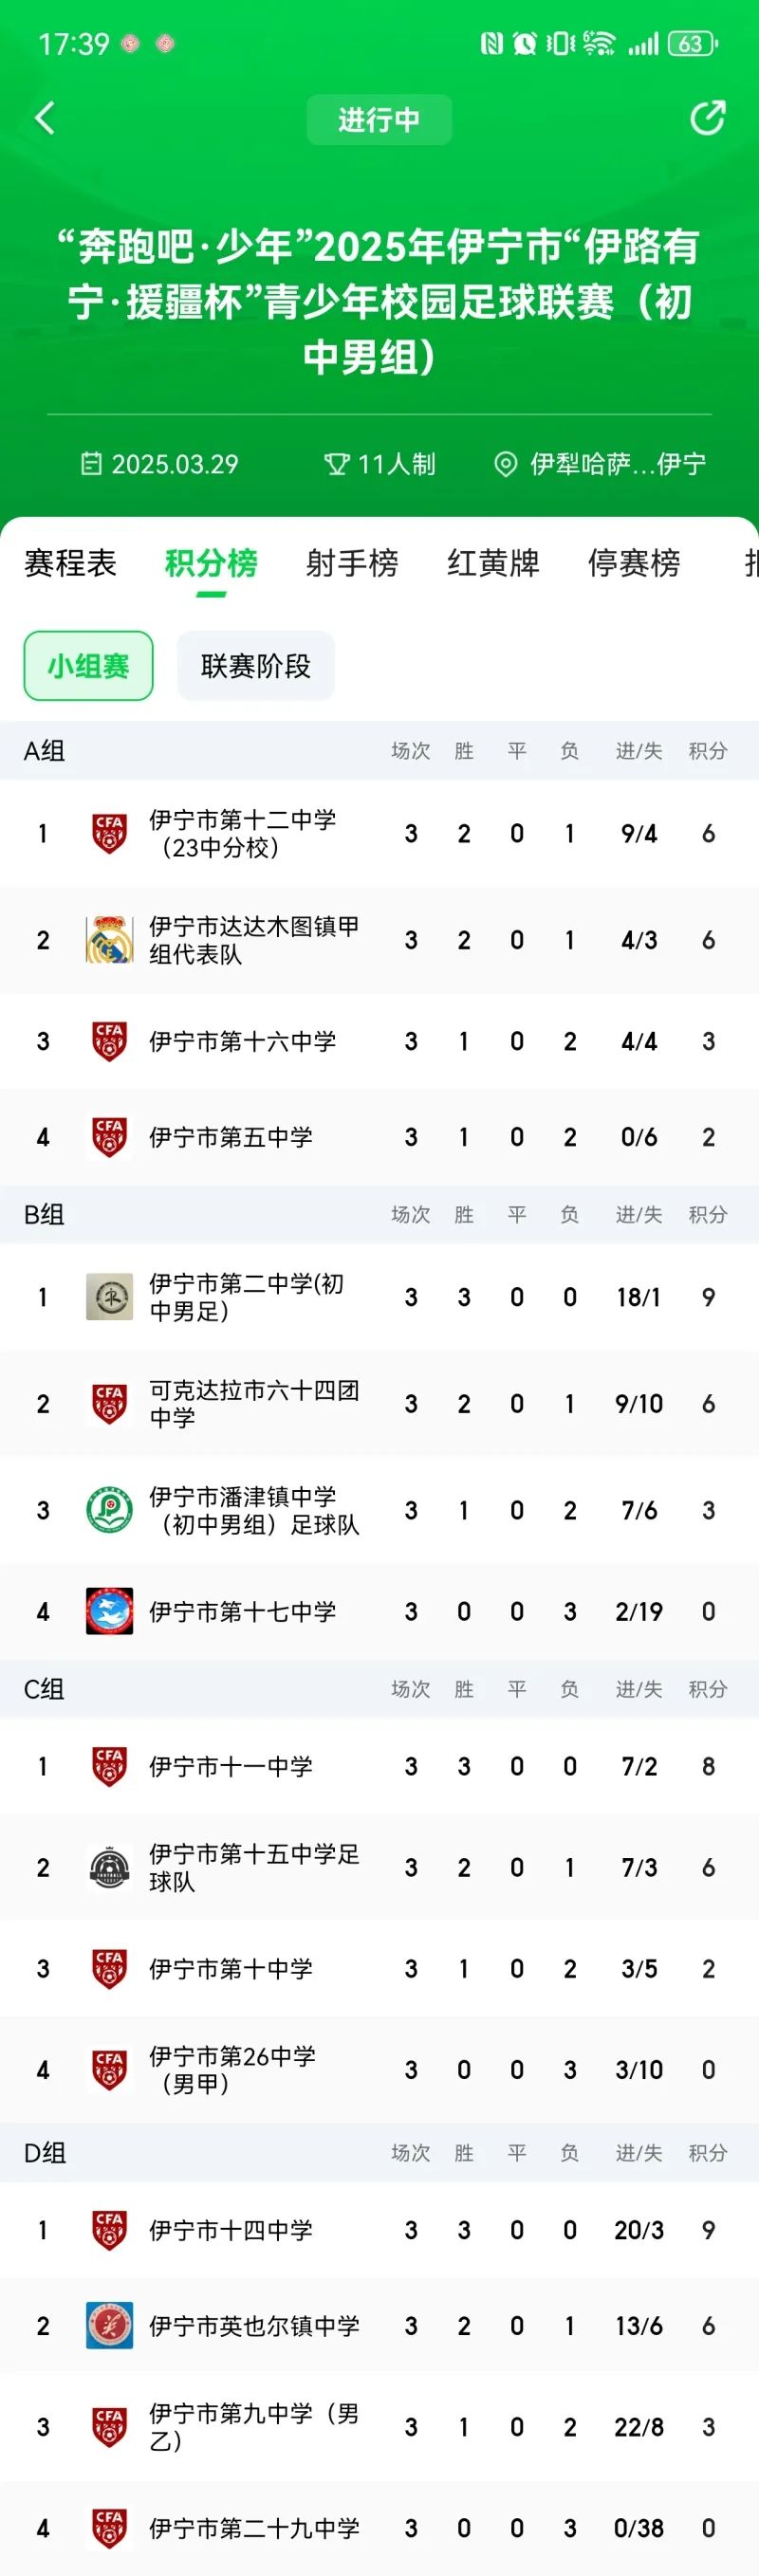
Task: Tap the logo of 伊宁市第二中学(初中男足)
Action: [x=109, y=1296]
